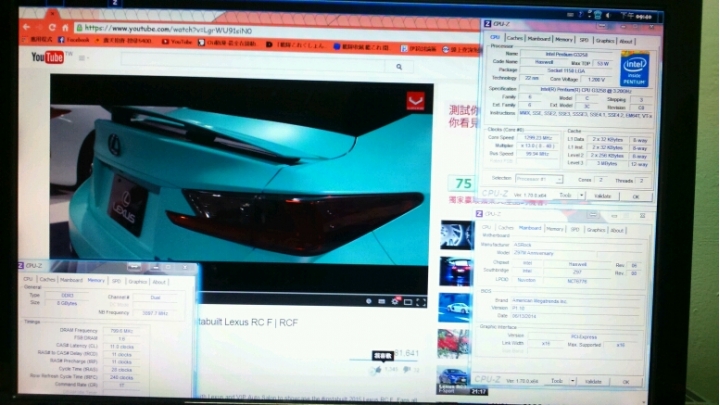Click Tools in mainboard CPU-Z window

557,381
